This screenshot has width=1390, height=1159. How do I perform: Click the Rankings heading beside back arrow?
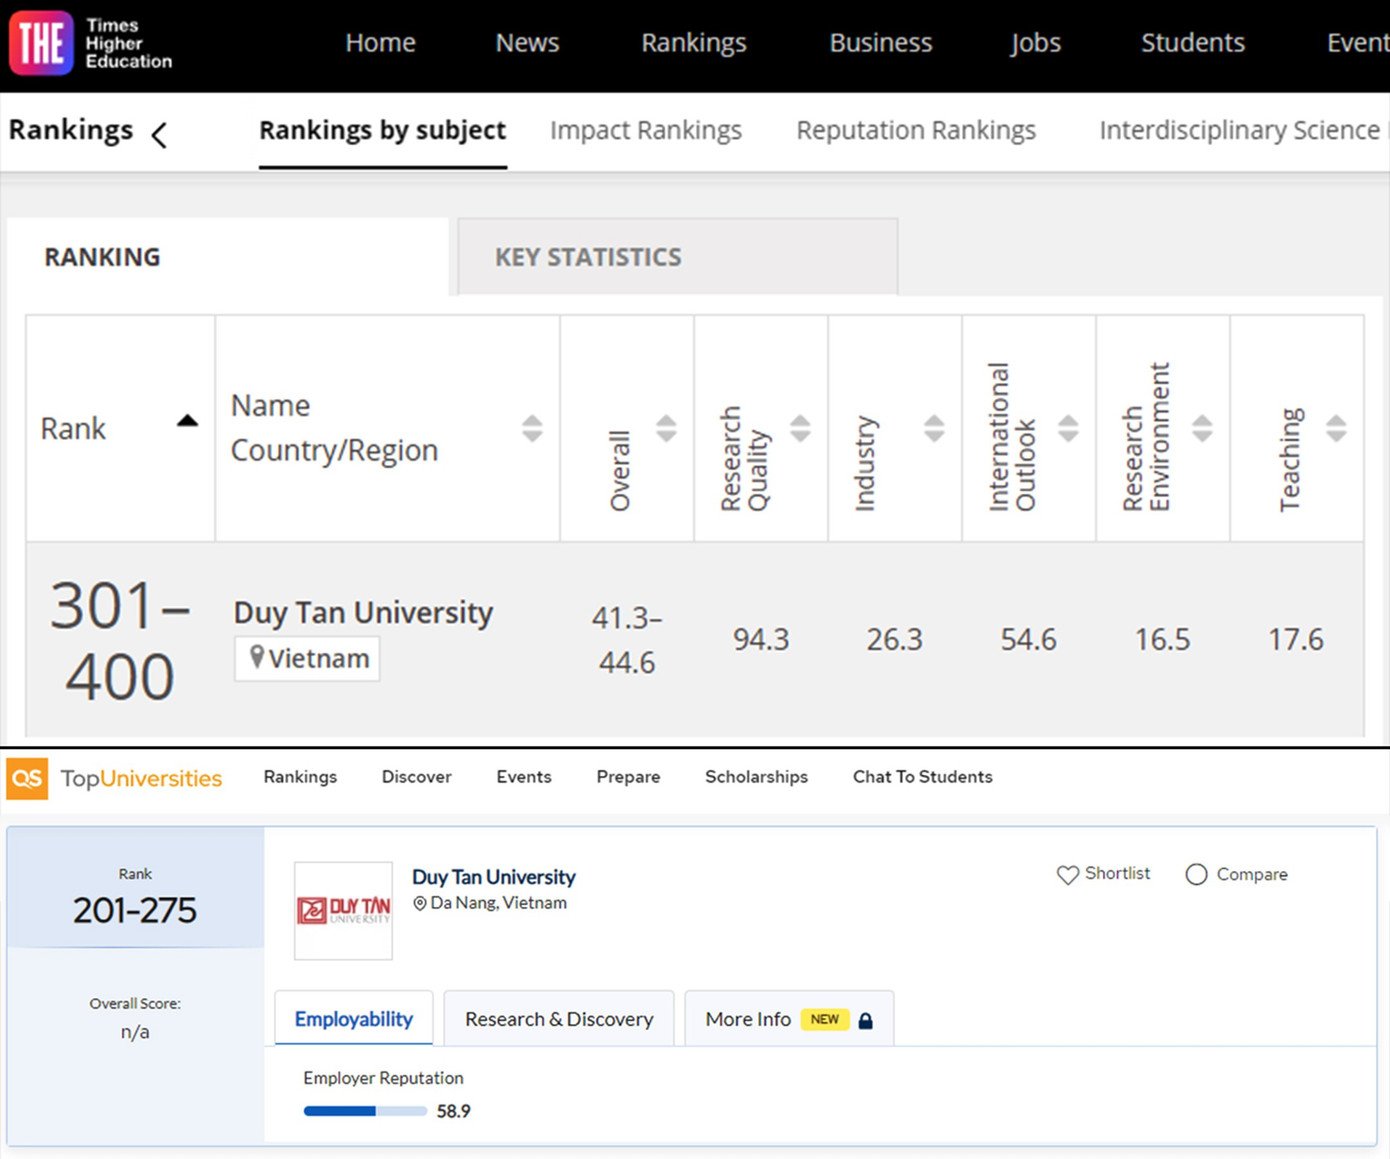71,131
